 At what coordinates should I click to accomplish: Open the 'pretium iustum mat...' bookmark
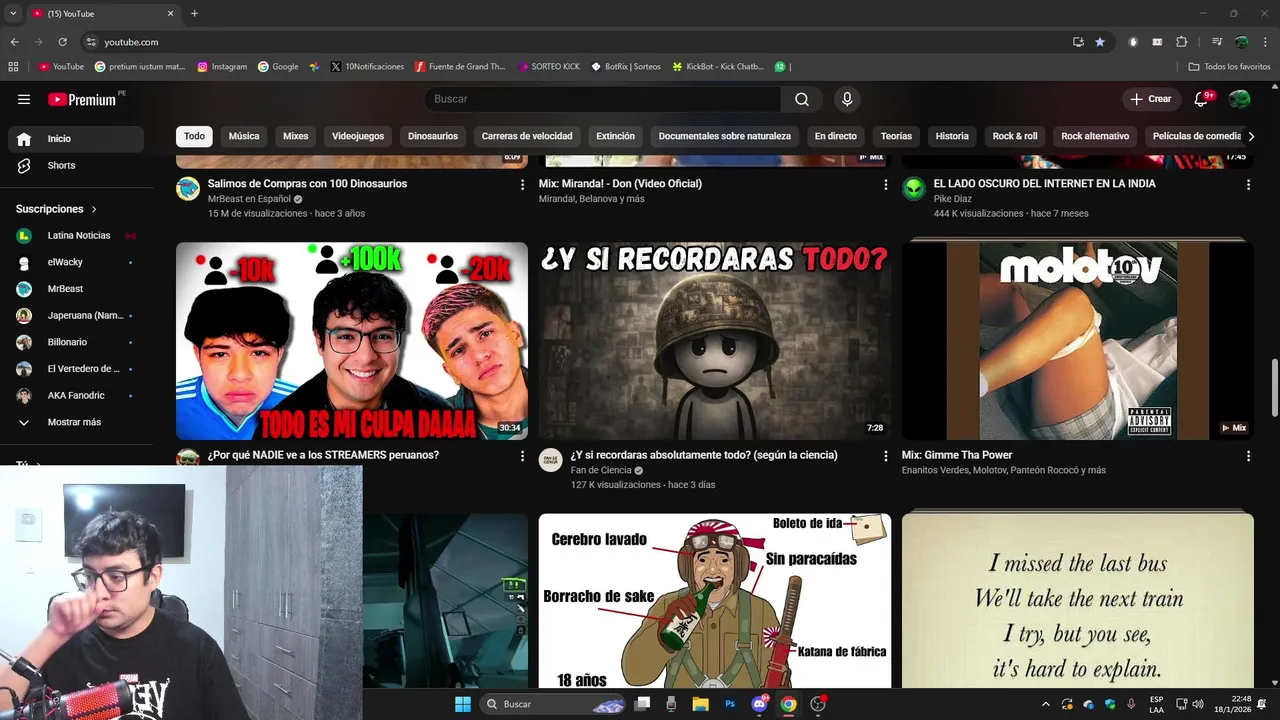(140, 67)
